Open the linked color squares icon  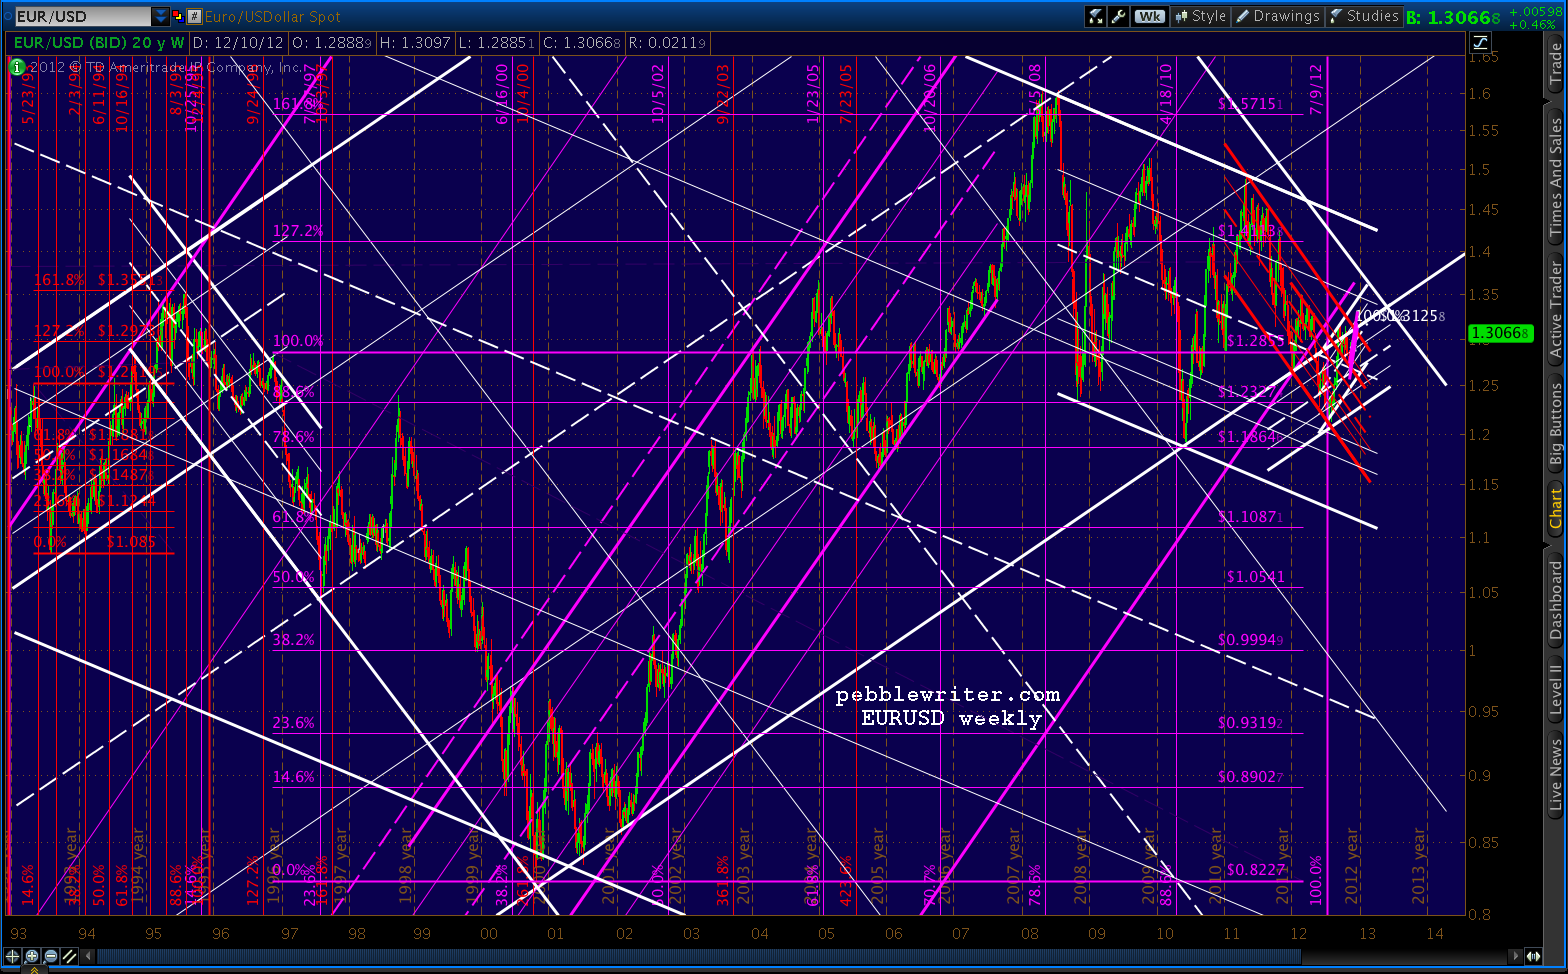click(178, 17)
